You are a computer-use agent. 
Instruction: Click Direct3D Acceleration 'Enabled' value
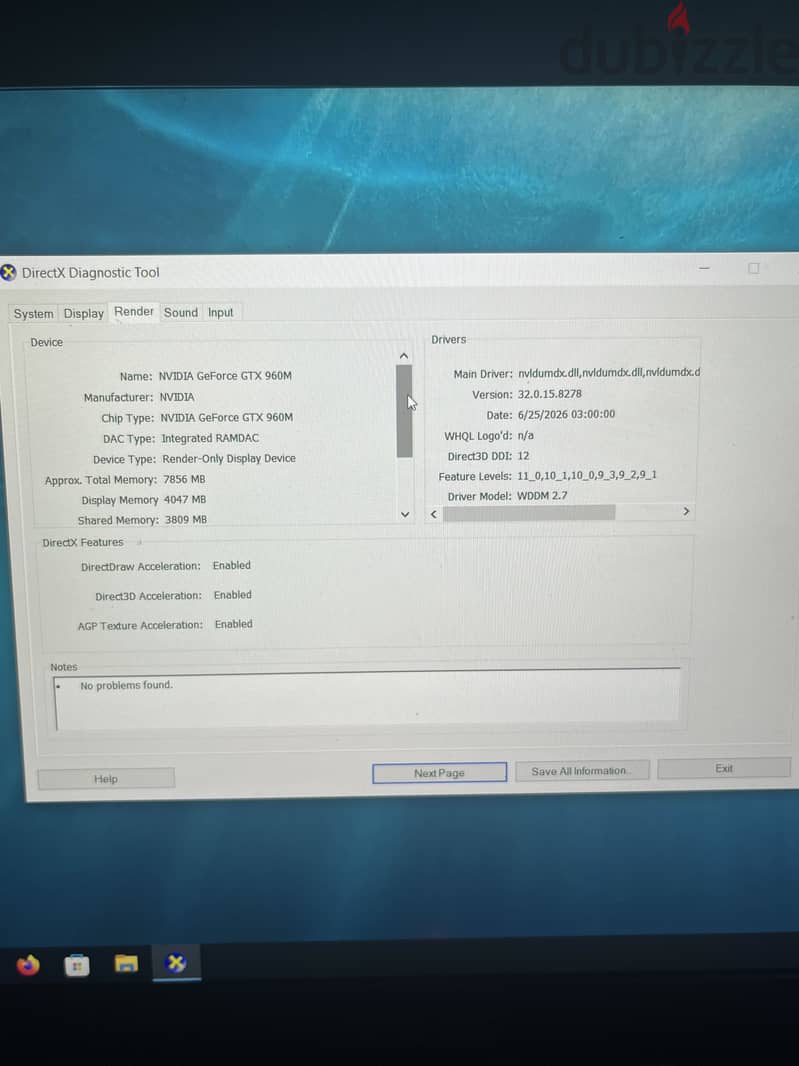233,595
